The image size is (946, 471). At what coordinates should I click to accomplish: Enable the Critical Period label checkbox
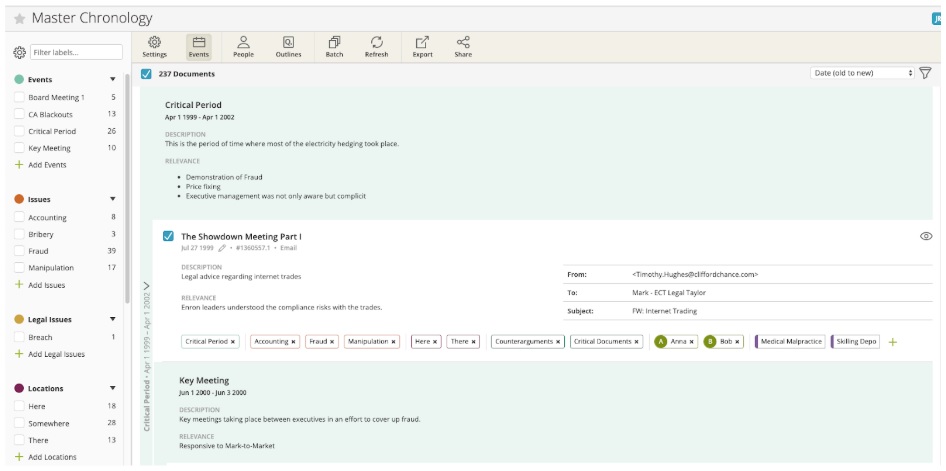pyautogui.click(x=19, y=131)
